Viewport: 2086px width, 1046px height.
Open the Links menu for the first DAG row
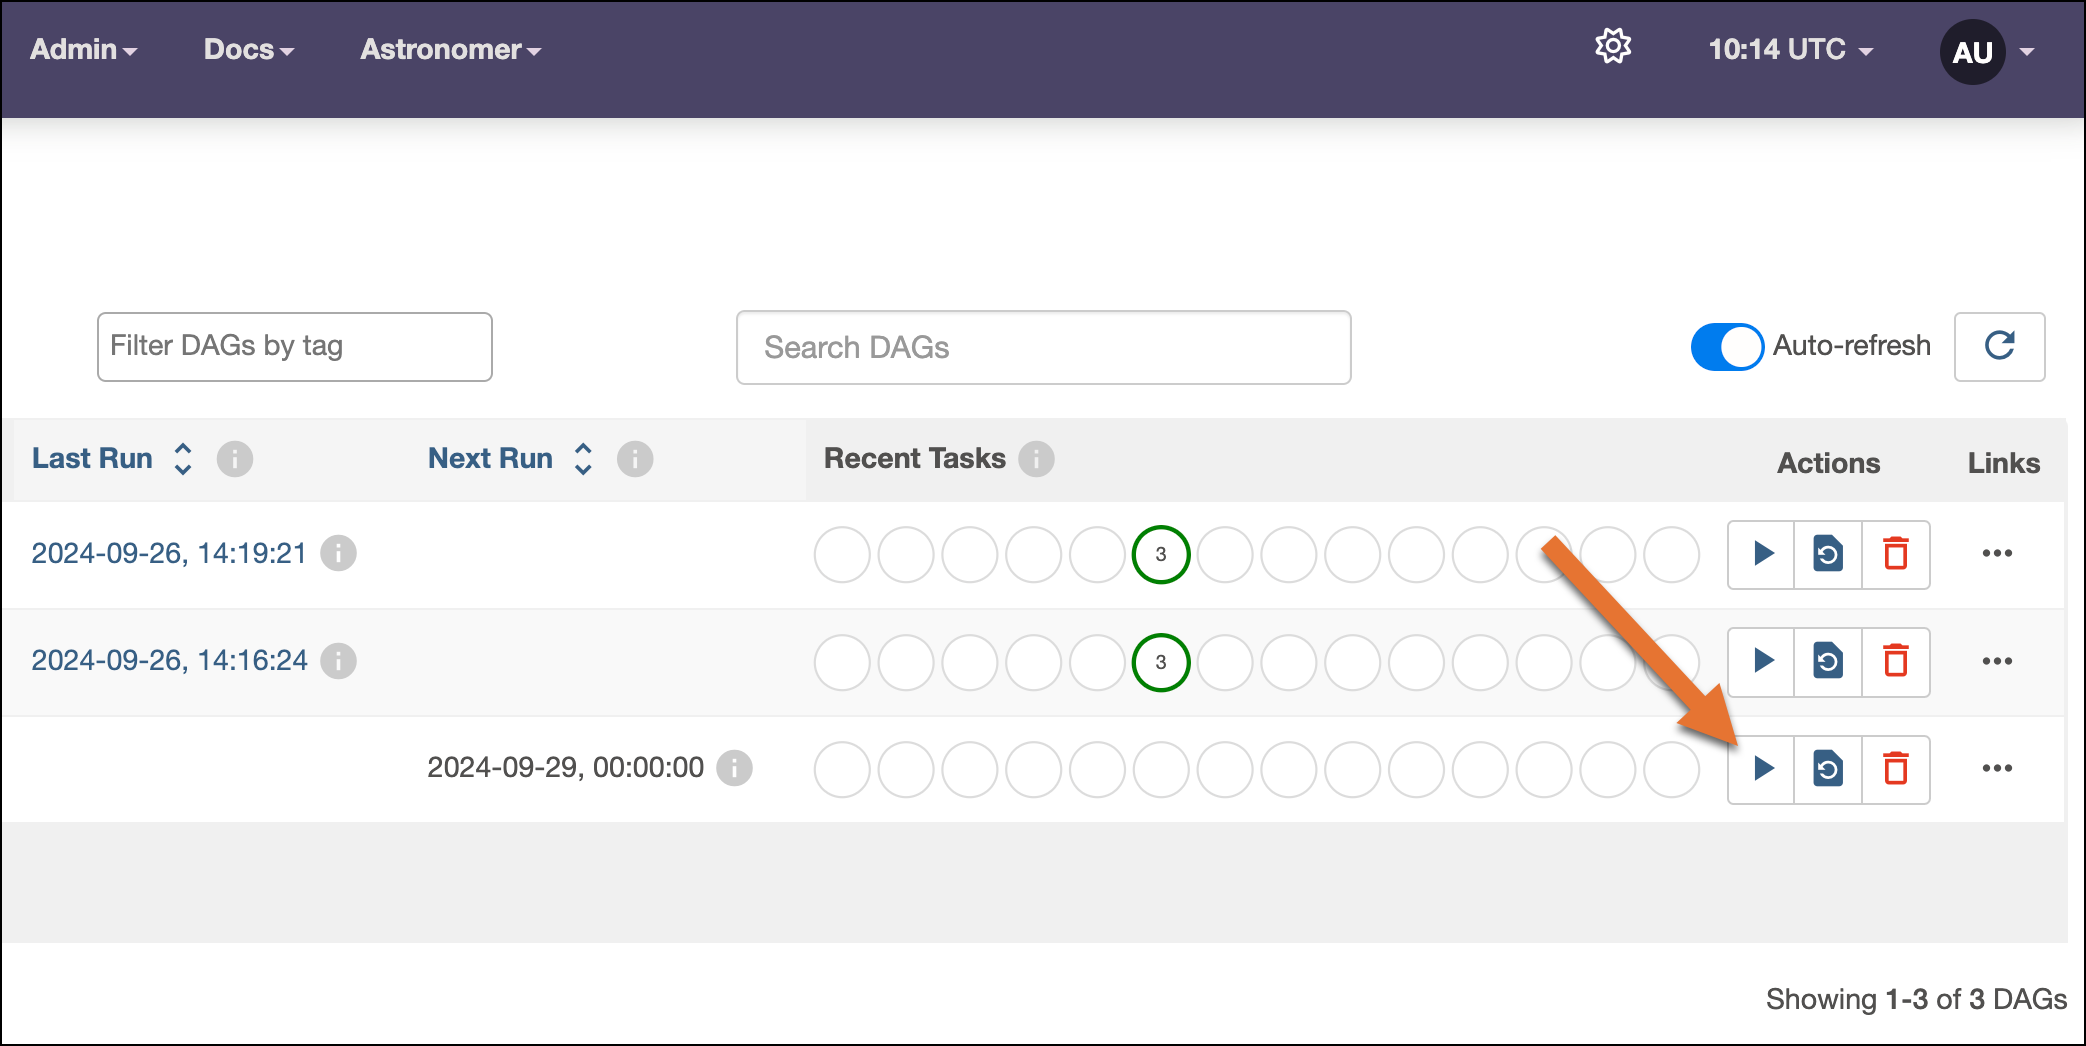coord(1998,554)
